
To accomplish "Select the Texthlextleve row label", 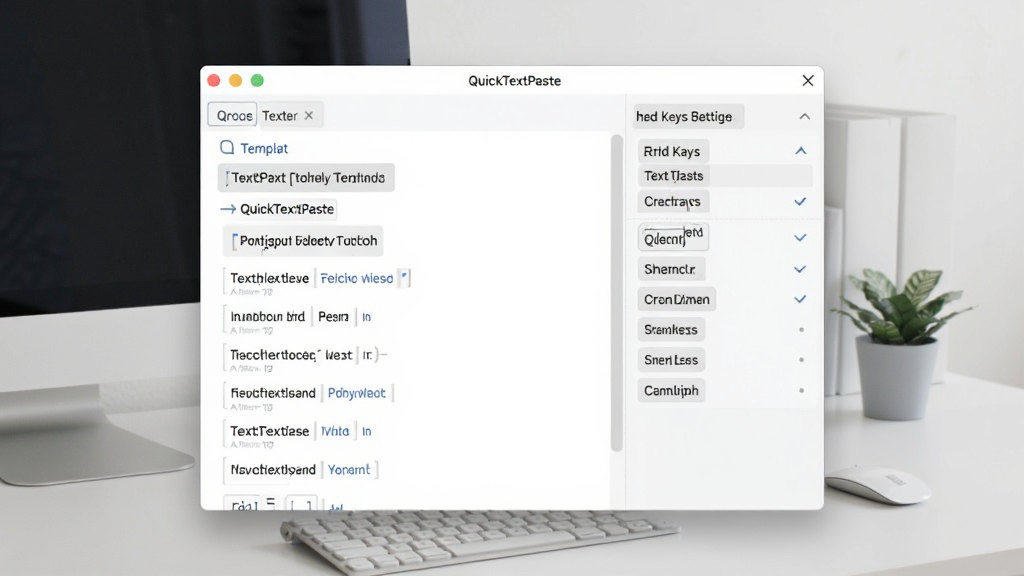I will [x=269, y=278].
